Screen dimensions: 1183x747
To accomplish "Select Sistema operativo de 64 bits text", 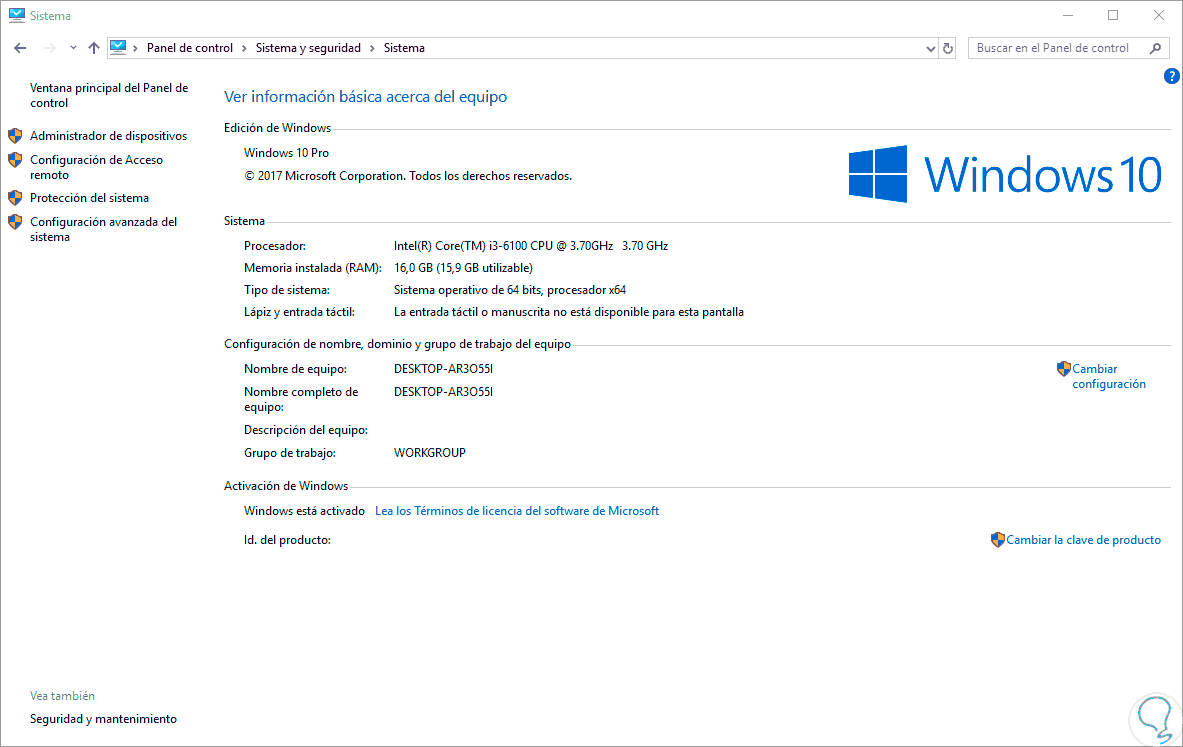I will [x=509, y=290].
